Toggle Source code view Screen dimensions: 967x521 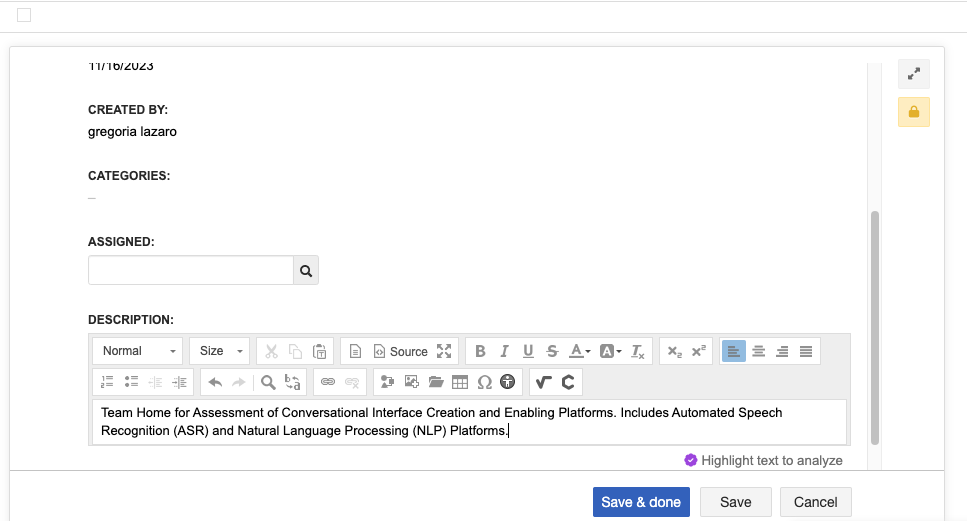click(400, 351)
